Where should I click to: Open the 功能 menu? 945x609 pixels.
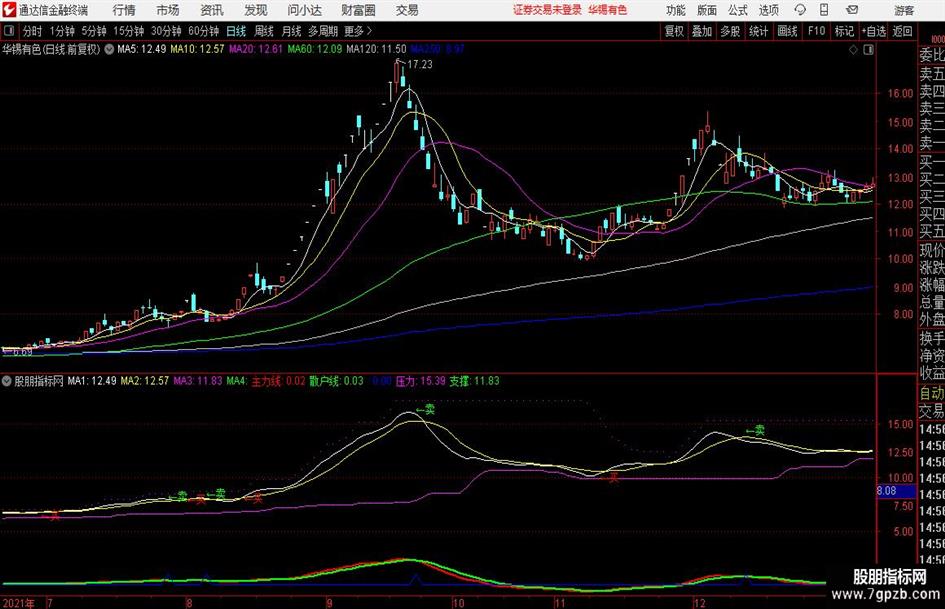[x=676, y=10]
